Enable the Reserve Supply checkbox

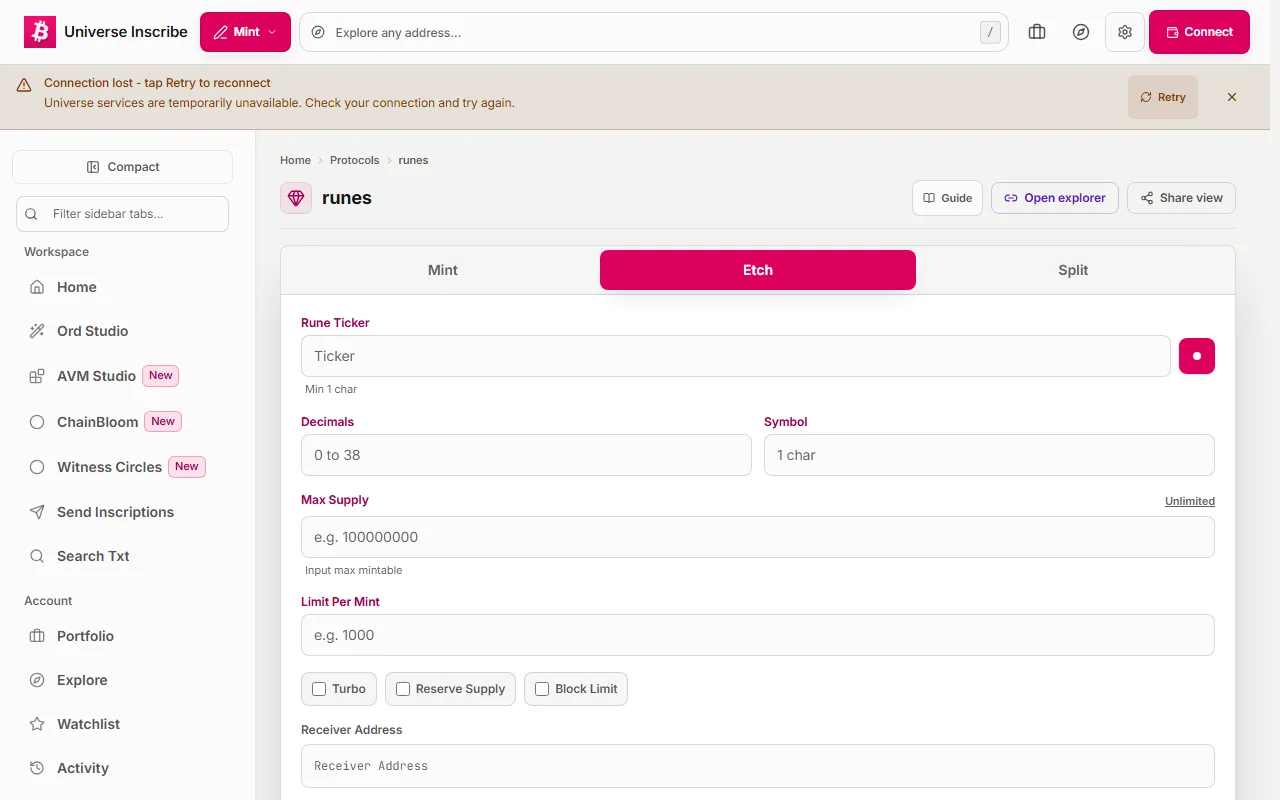[403, 689]
